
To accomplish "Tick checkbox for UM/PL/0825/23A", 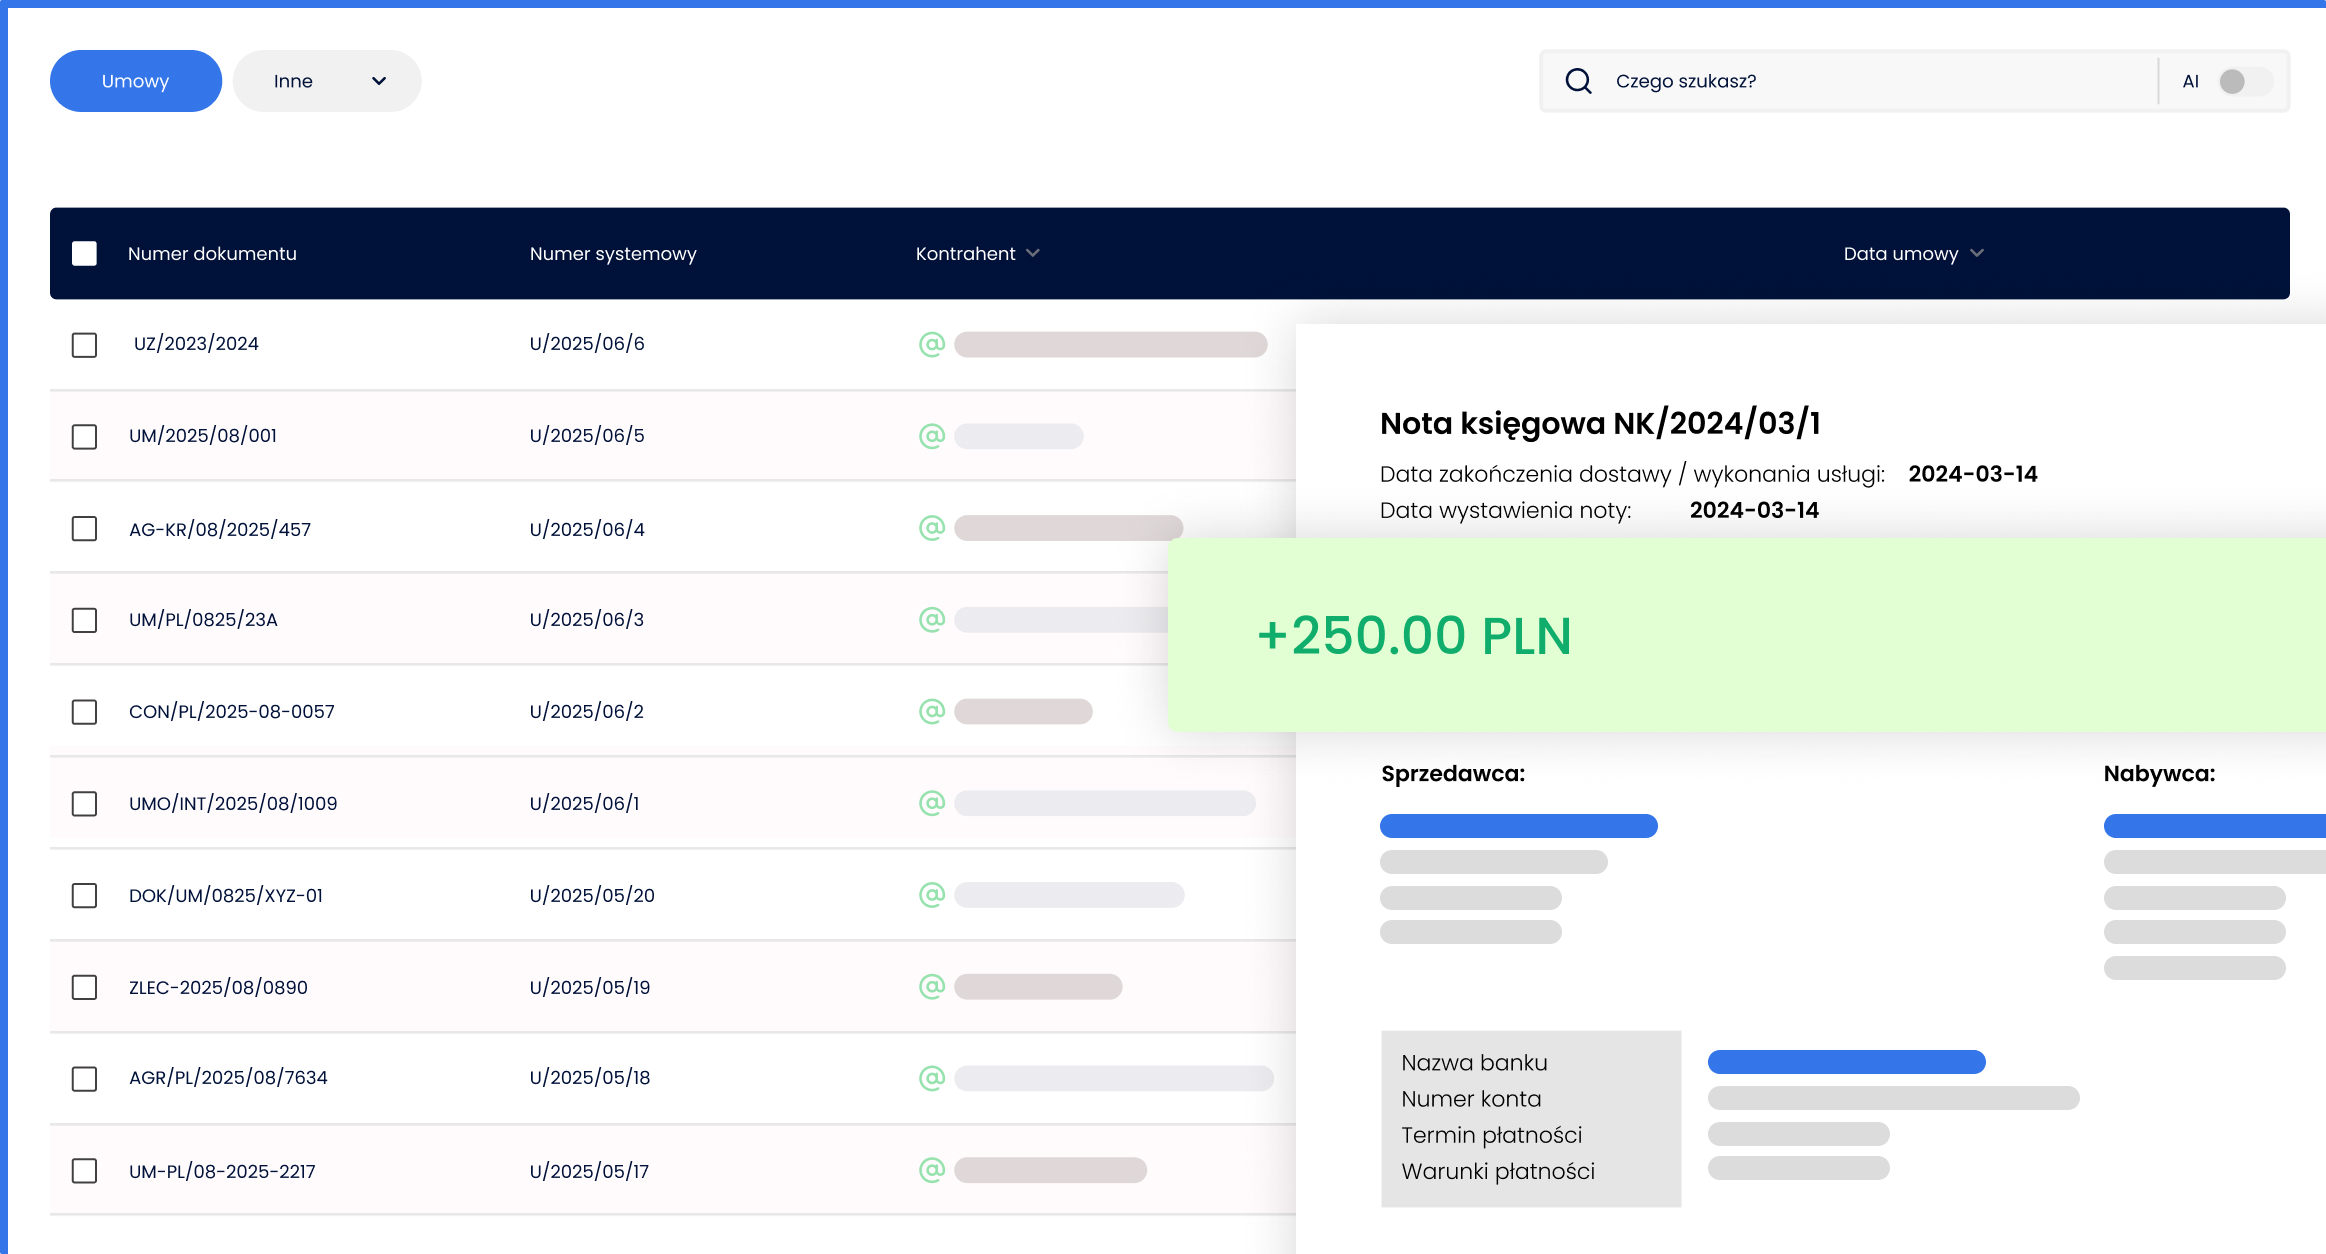I will [x=84, y=620].
